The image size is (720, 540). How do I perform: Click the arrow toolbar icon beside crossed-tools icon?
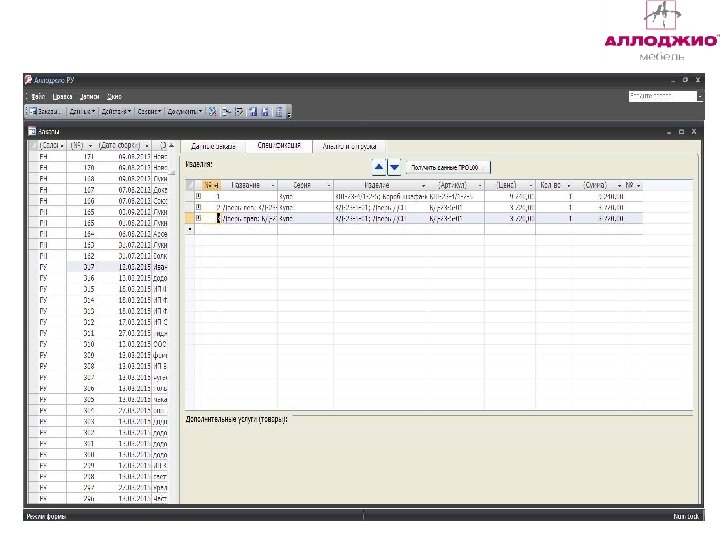click(226, 112)
